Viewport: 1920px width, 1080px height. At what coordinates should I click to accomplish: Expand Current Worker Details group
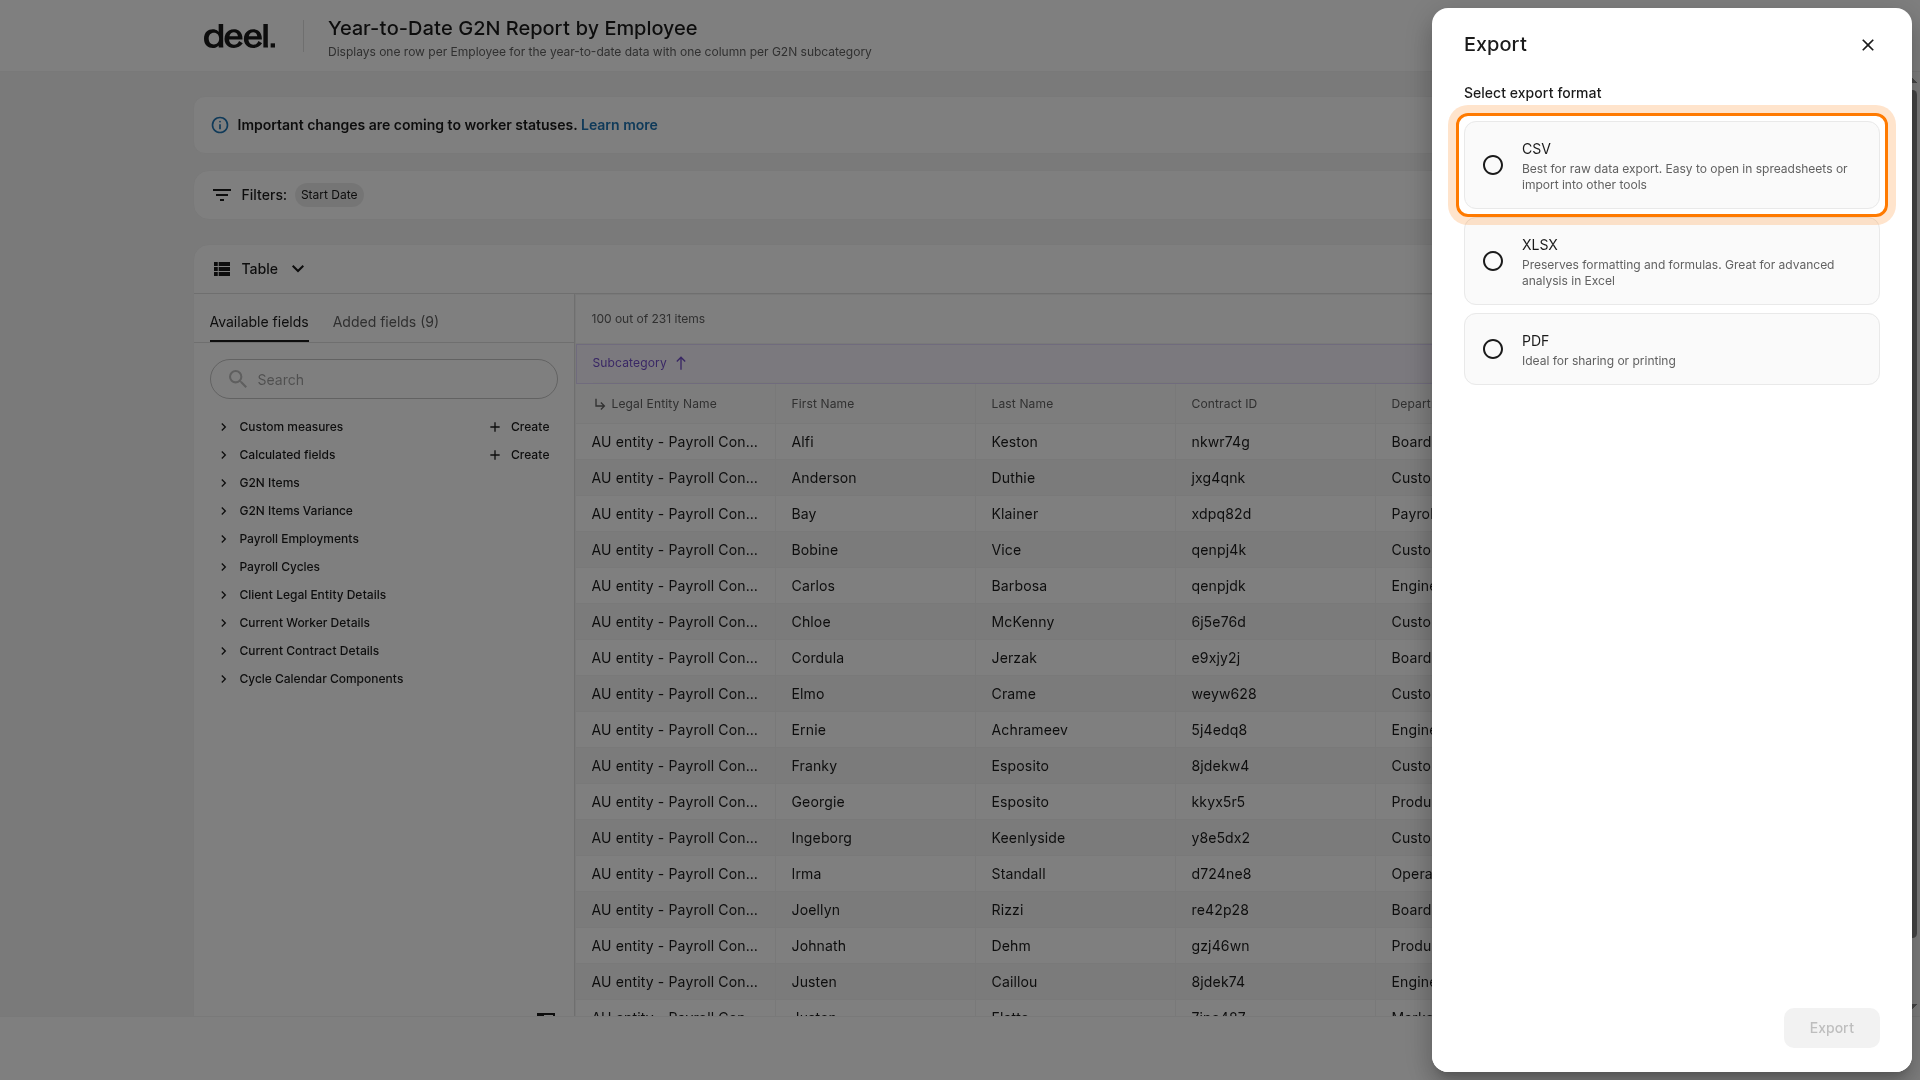coord(224,623)
